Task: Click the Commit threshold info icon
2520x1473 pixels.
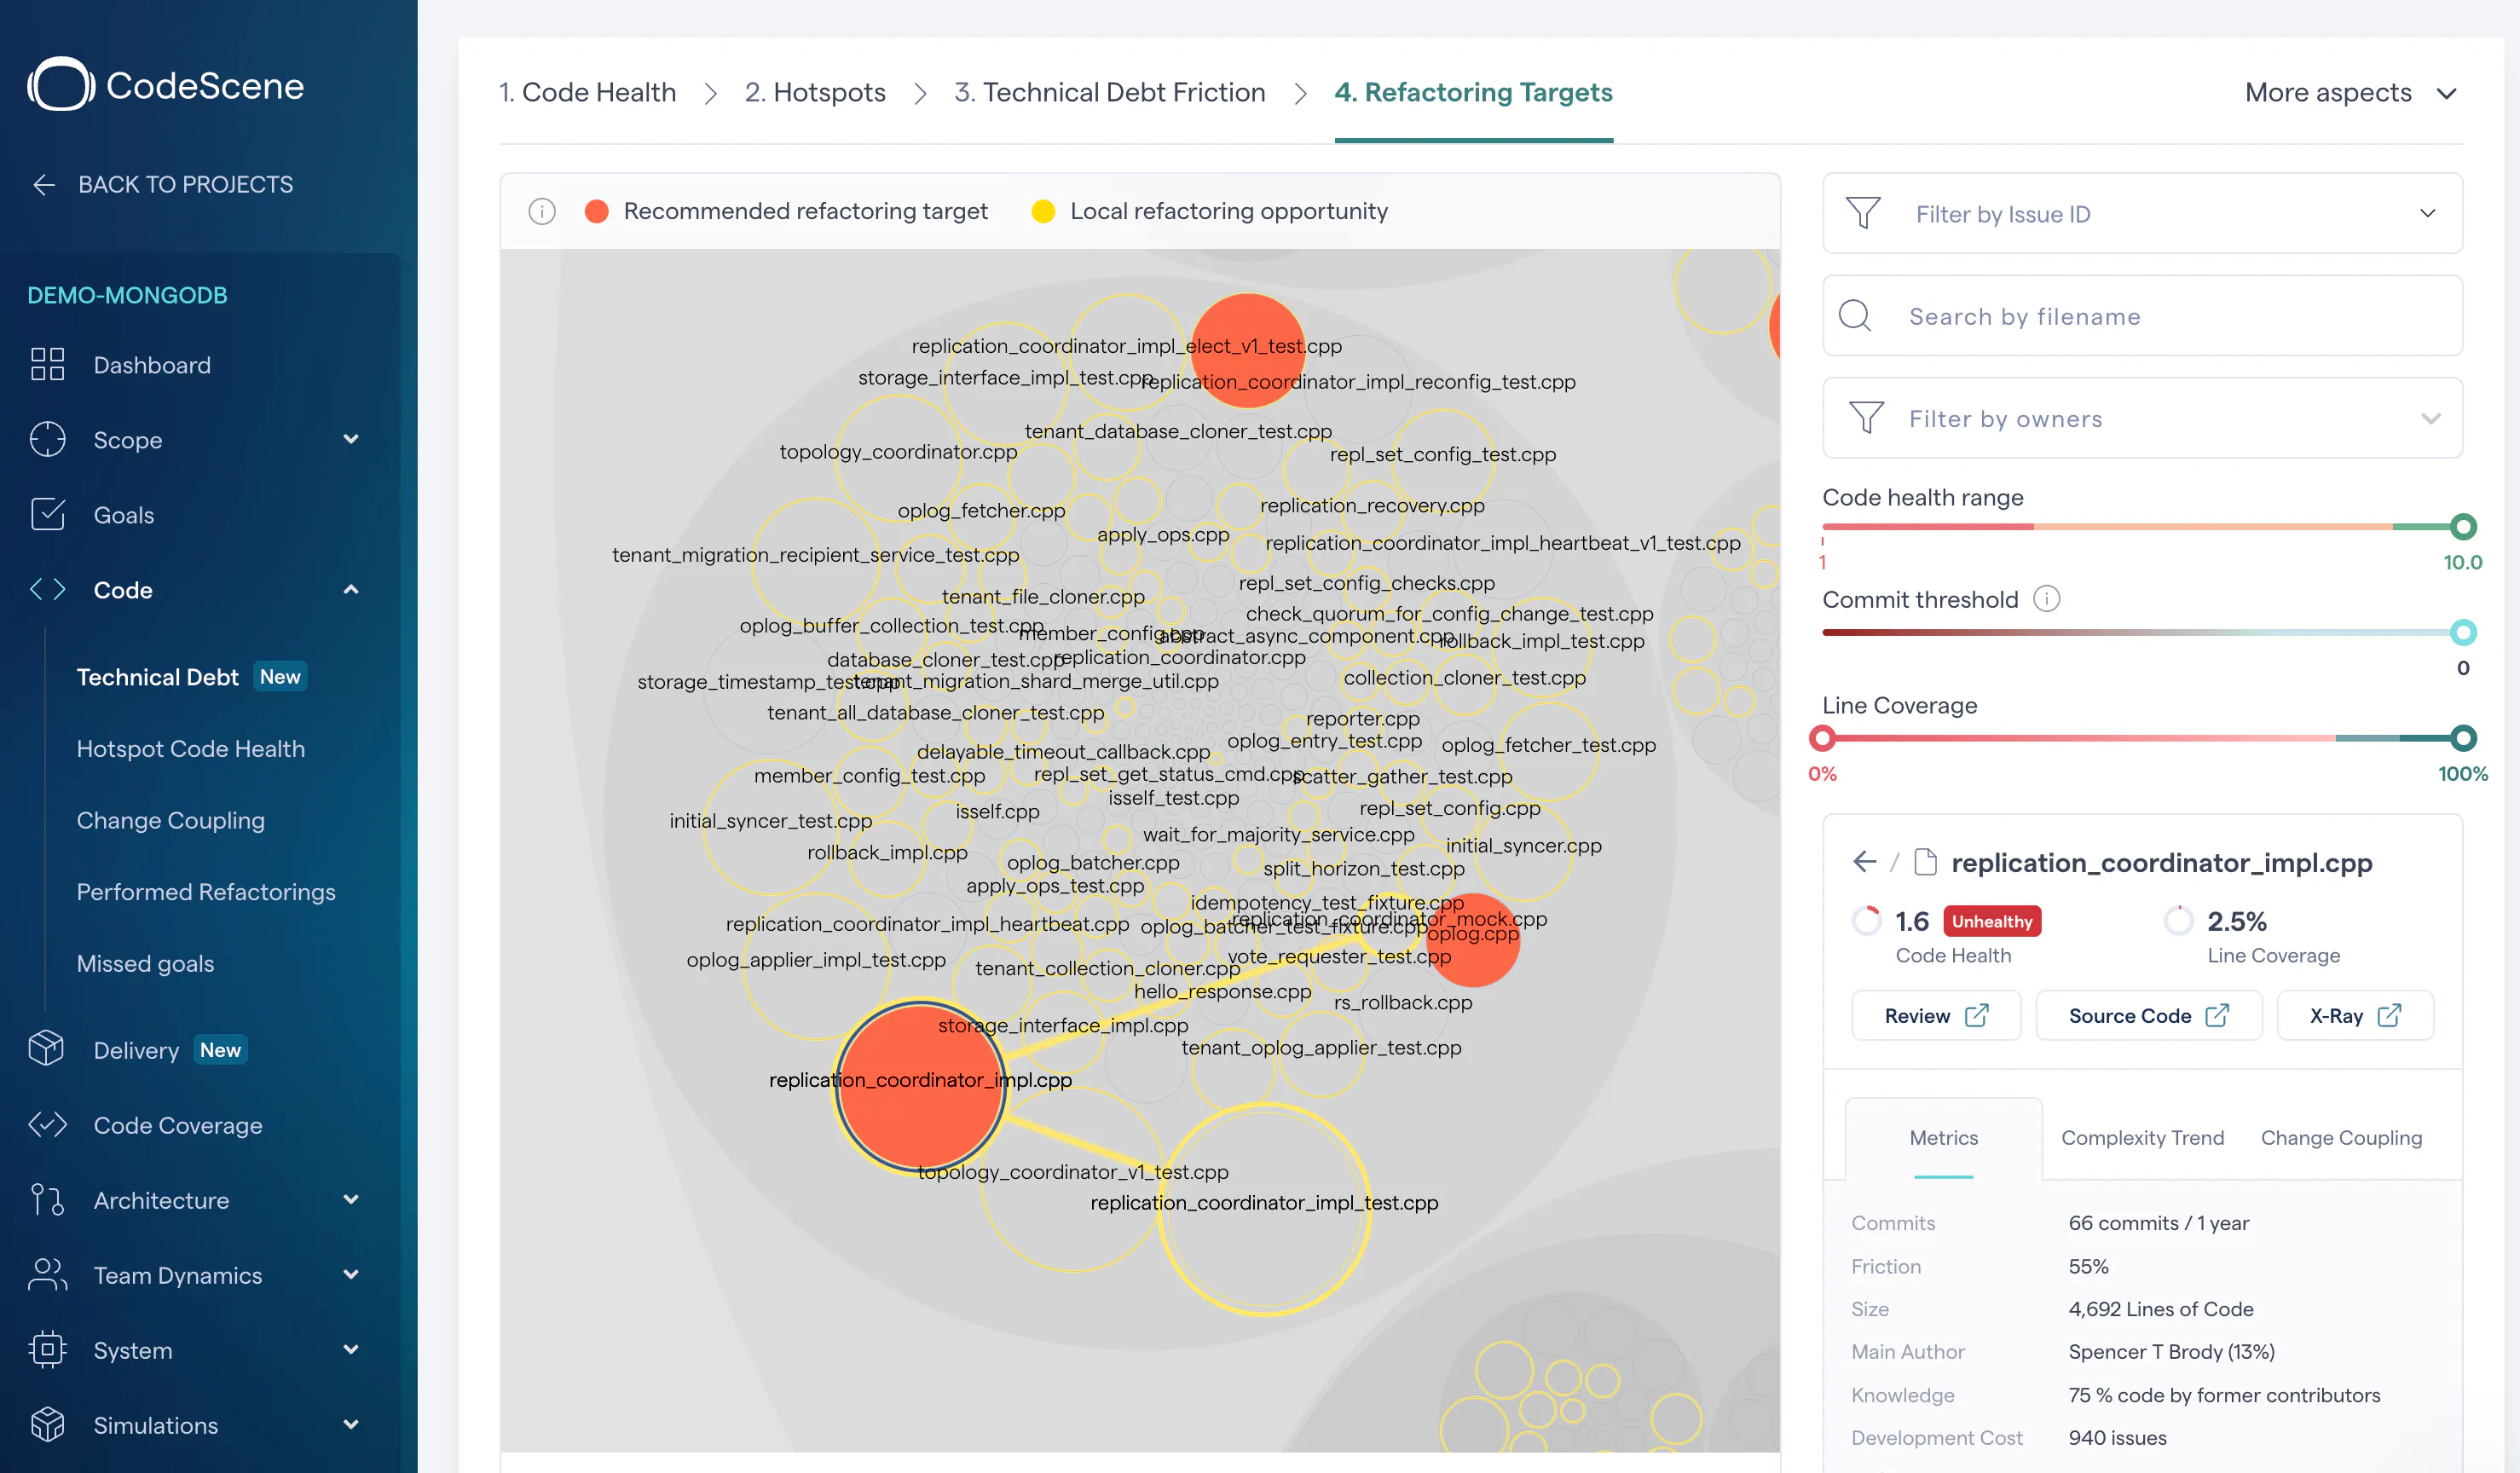Action: [x=2047, y=599]
